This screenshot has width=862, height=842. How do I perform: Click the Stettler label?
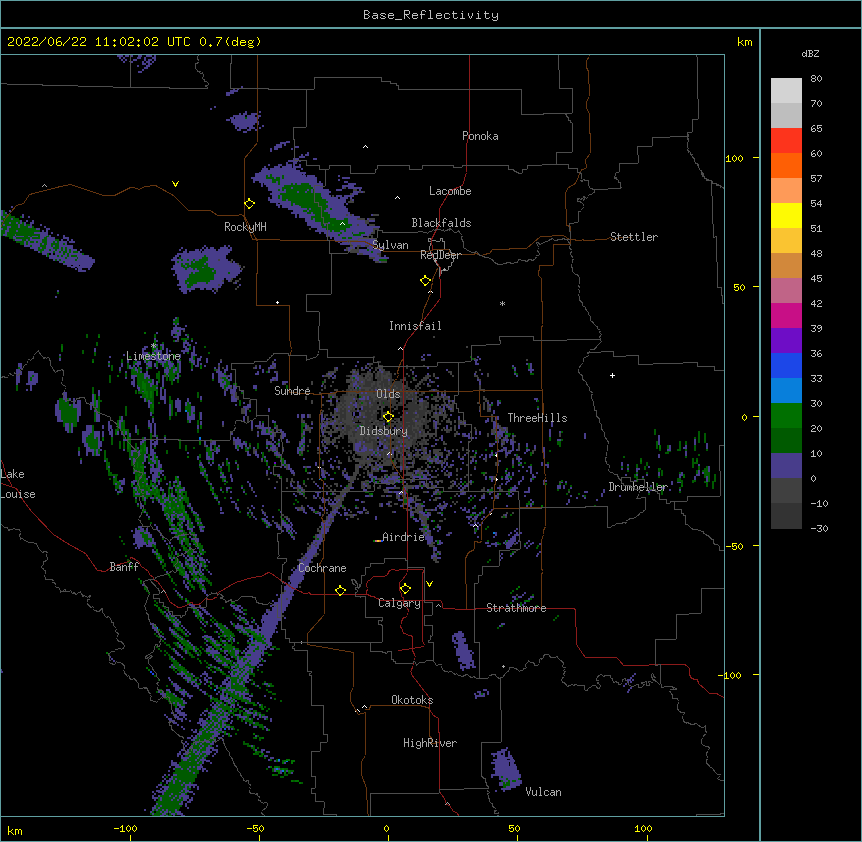click(634, 237)
